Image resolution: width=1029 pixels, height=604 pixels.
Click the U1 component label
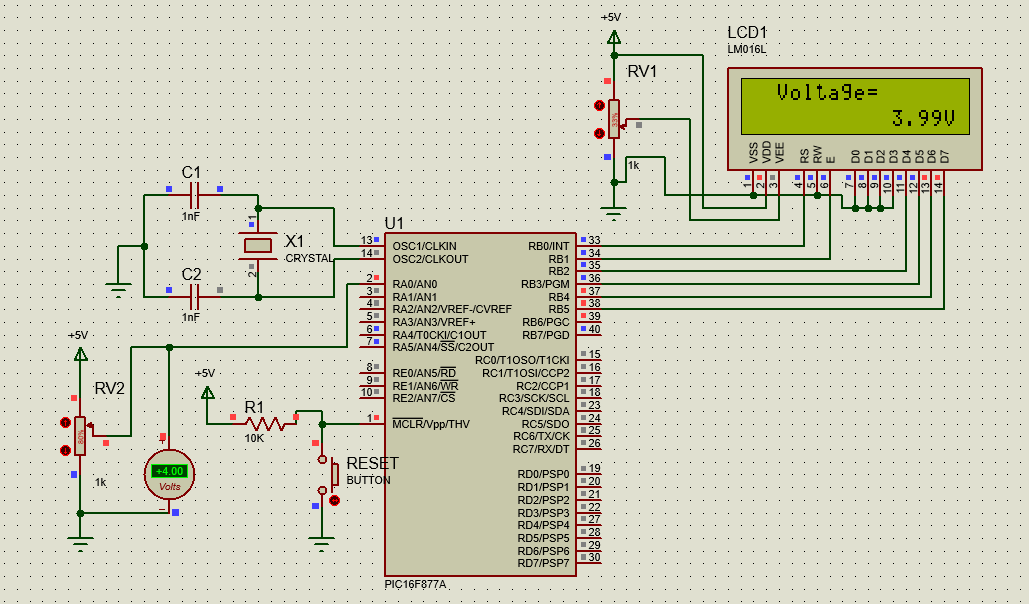pos(395,223)
